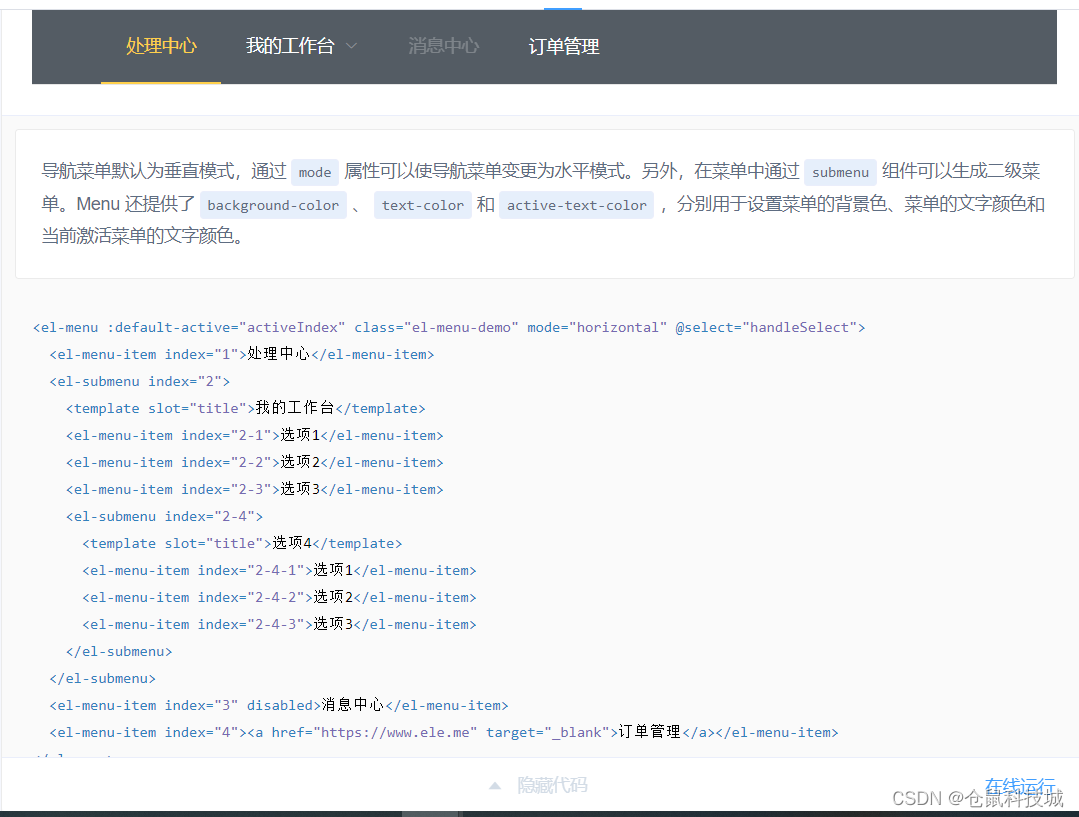The width and height of the screenshot is (1079, 817).
Task: Click the background-color code tag
Action: (x=273, y=205)
